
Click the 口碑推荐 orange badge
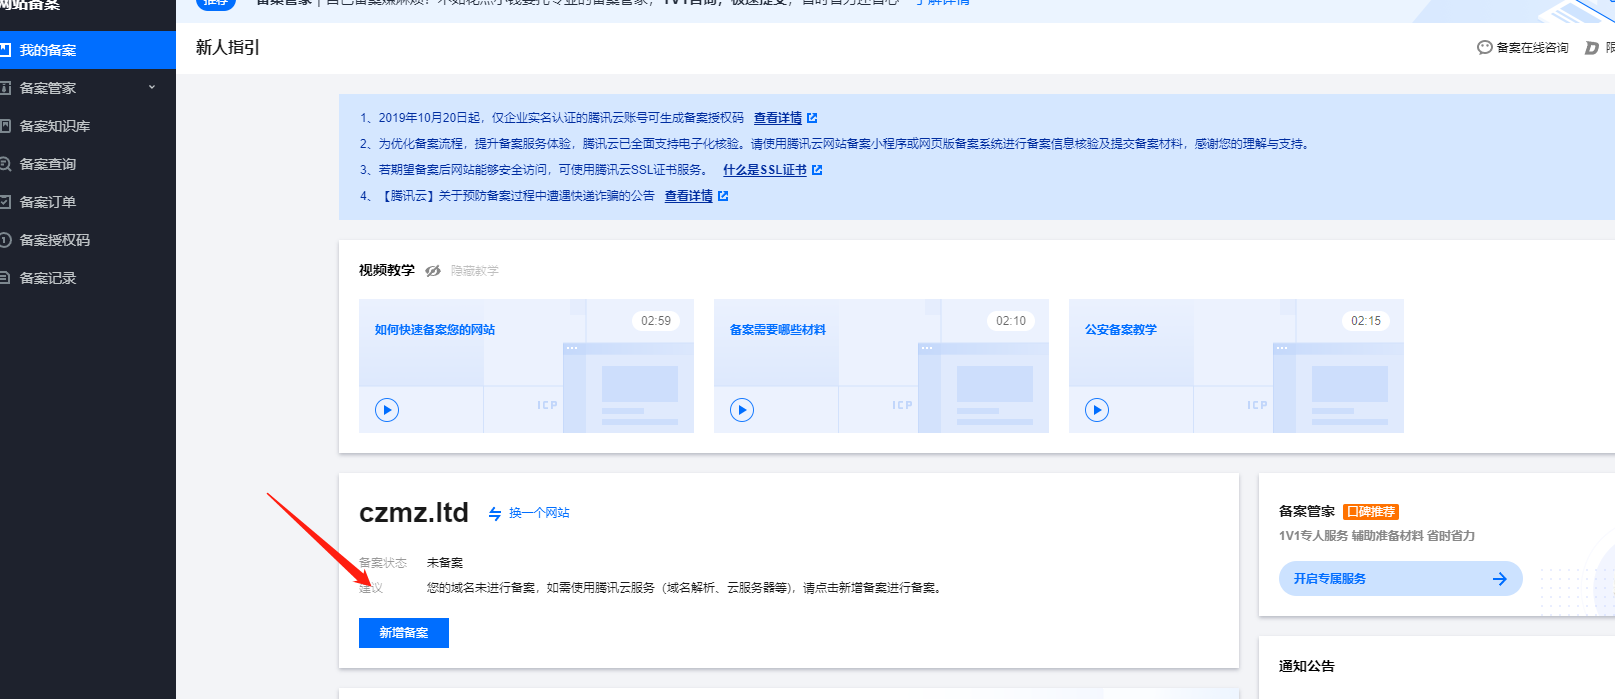1371,512
